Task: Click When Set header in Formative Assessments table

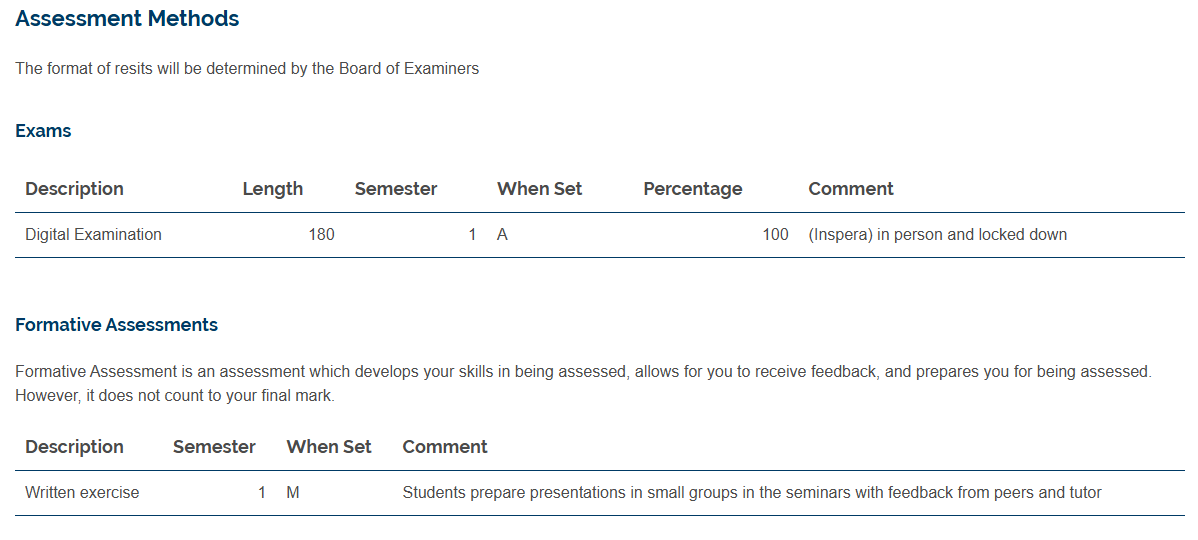Action: pos(328,447)
